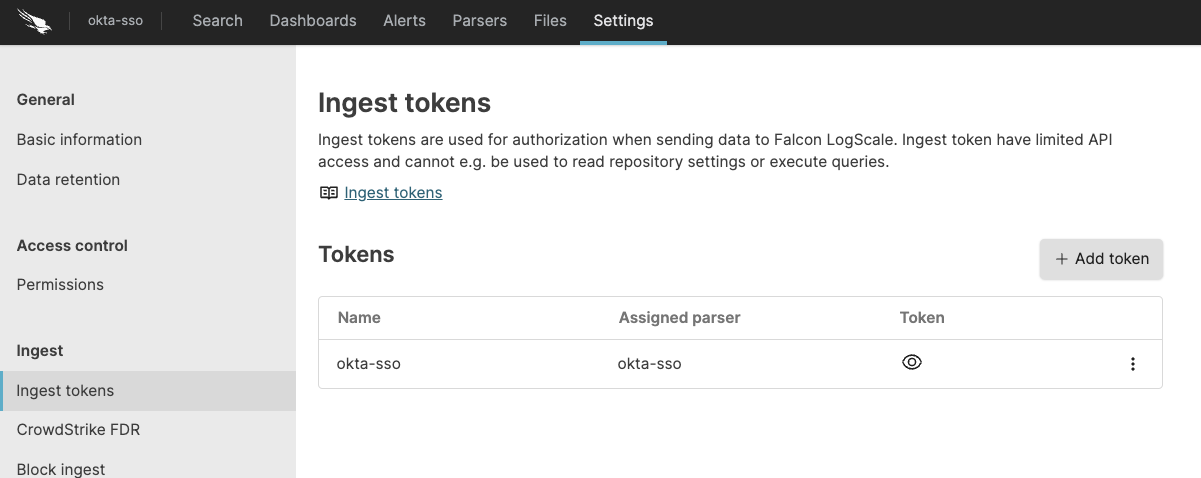Open the Block ingest sidebar item
Viewport: 1201px width, 478px height.
tap(61, 469)
